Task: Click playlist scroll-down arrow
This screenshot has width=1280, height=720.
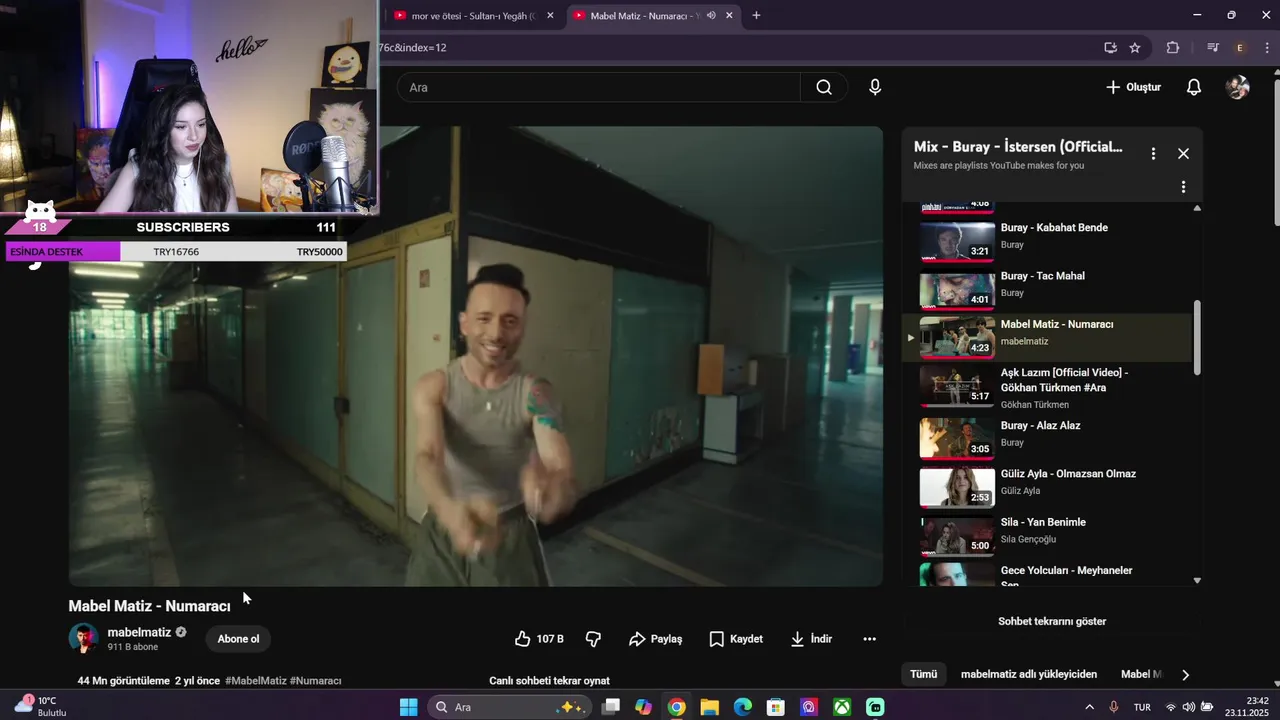Action: 1197,580
